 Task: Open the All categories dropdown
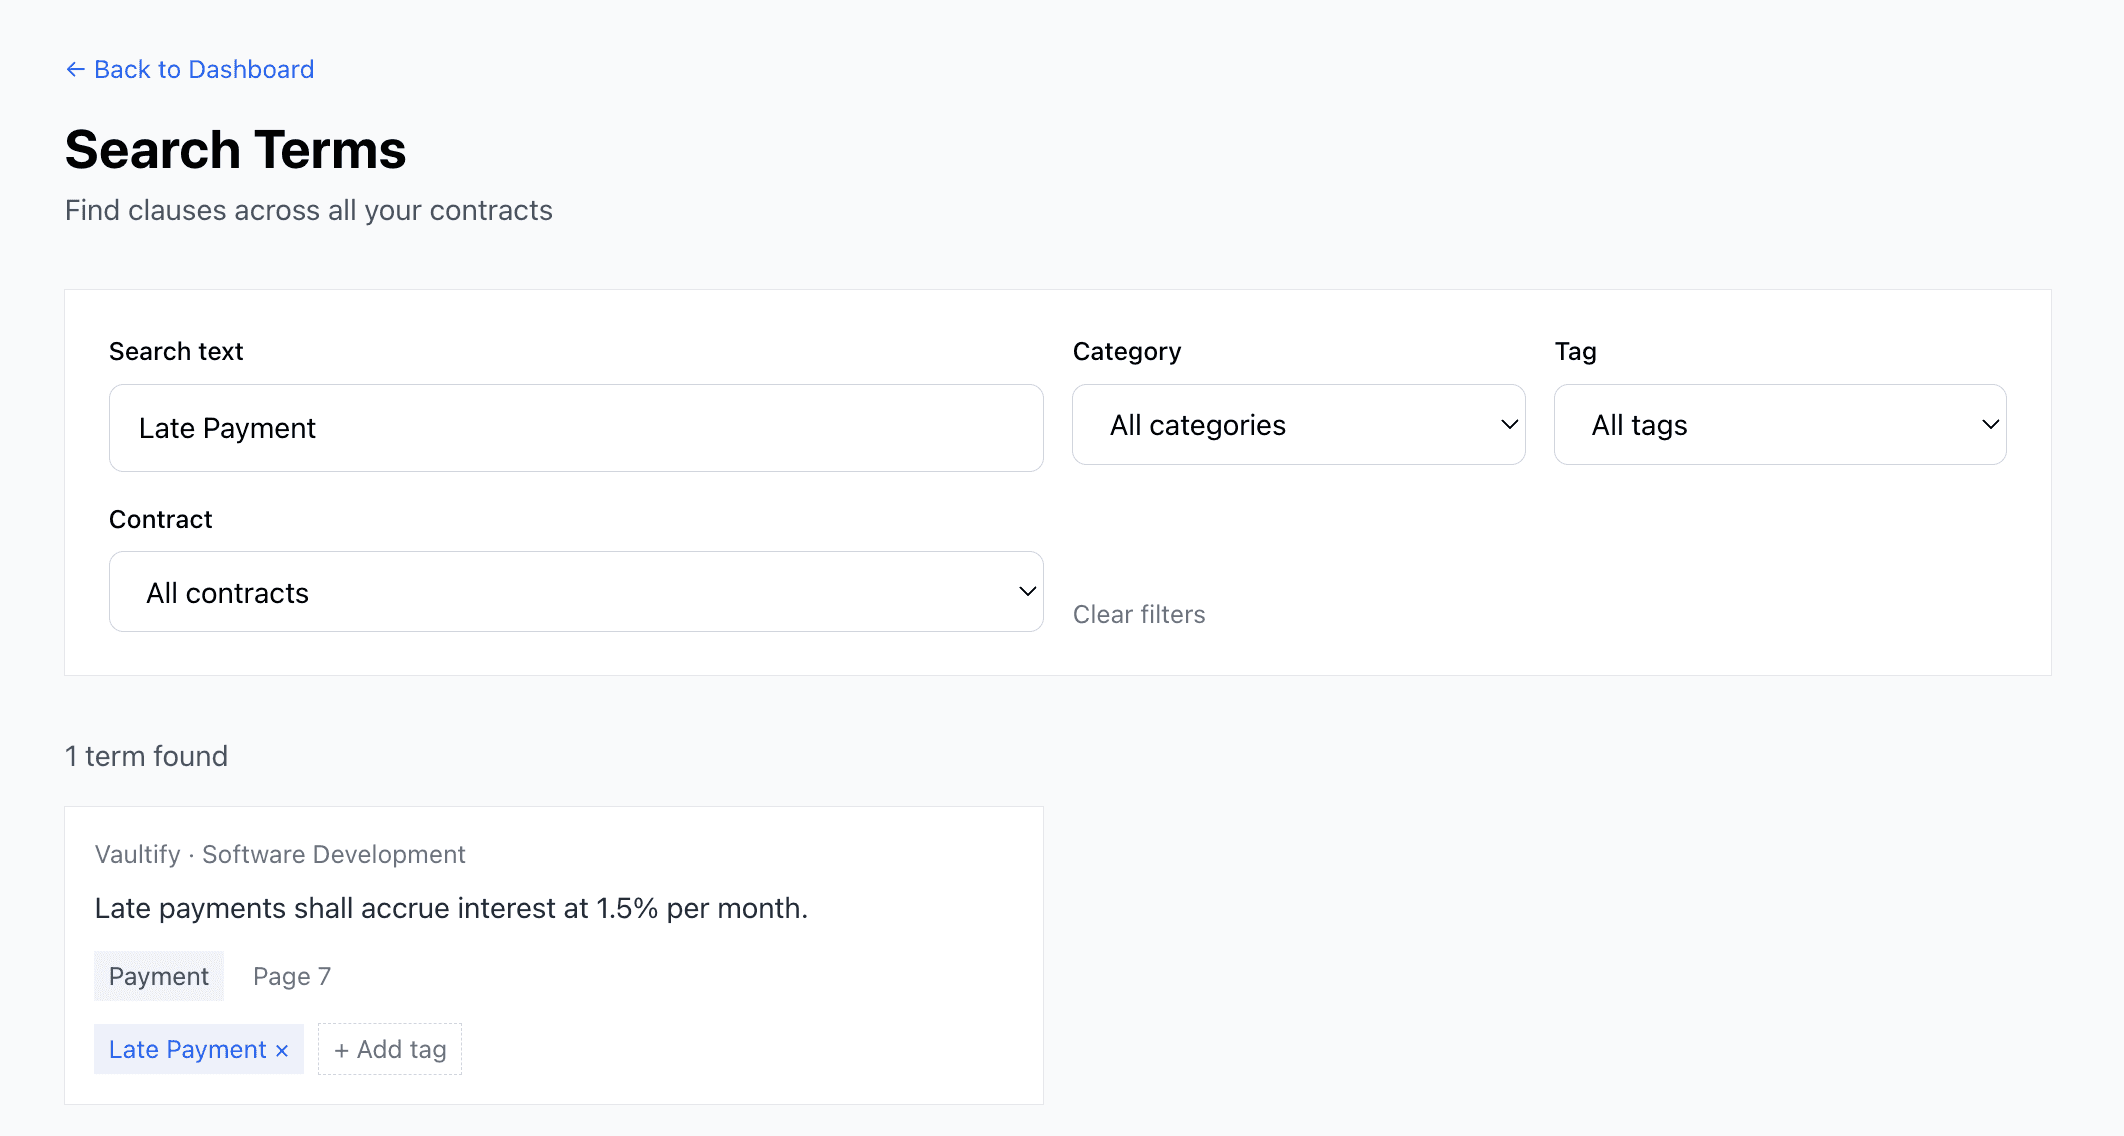pos(1298,424)
